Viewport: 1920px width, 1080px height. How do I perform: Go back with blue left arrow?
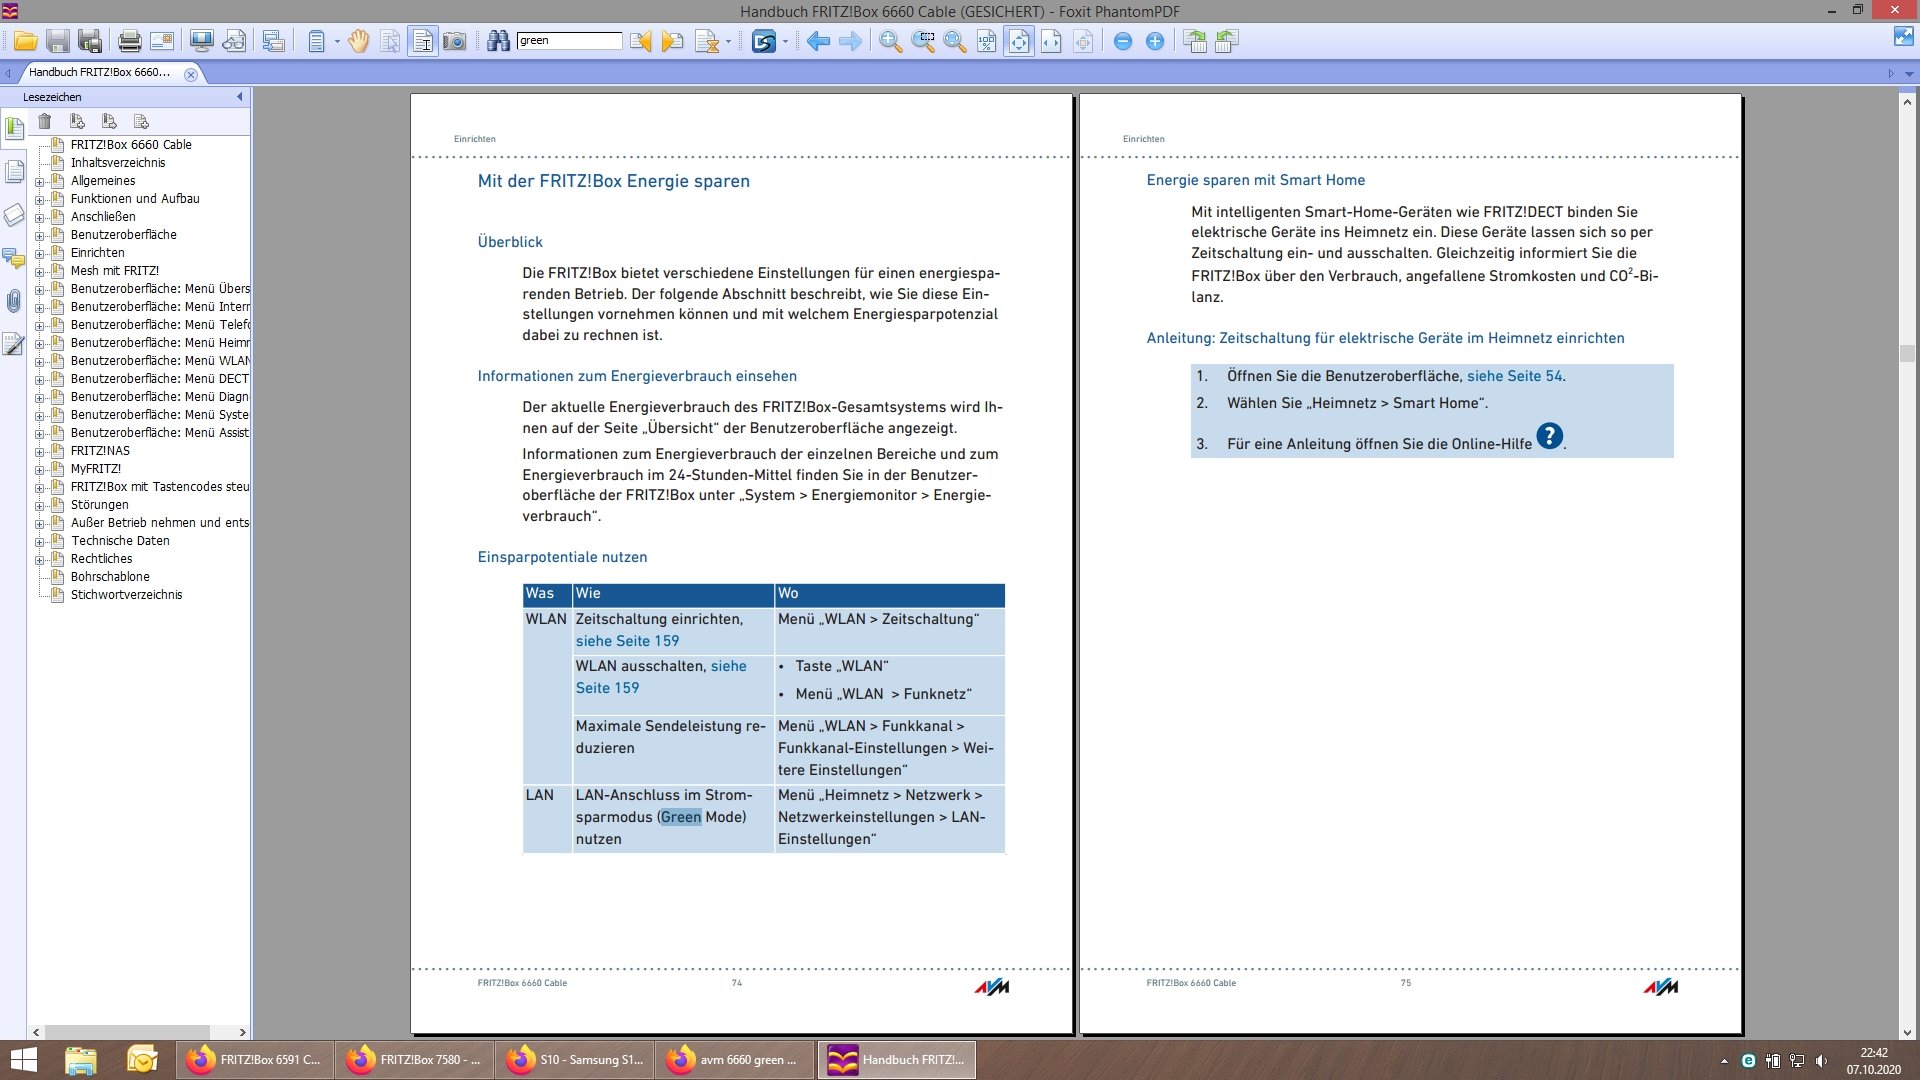[818, 41]
